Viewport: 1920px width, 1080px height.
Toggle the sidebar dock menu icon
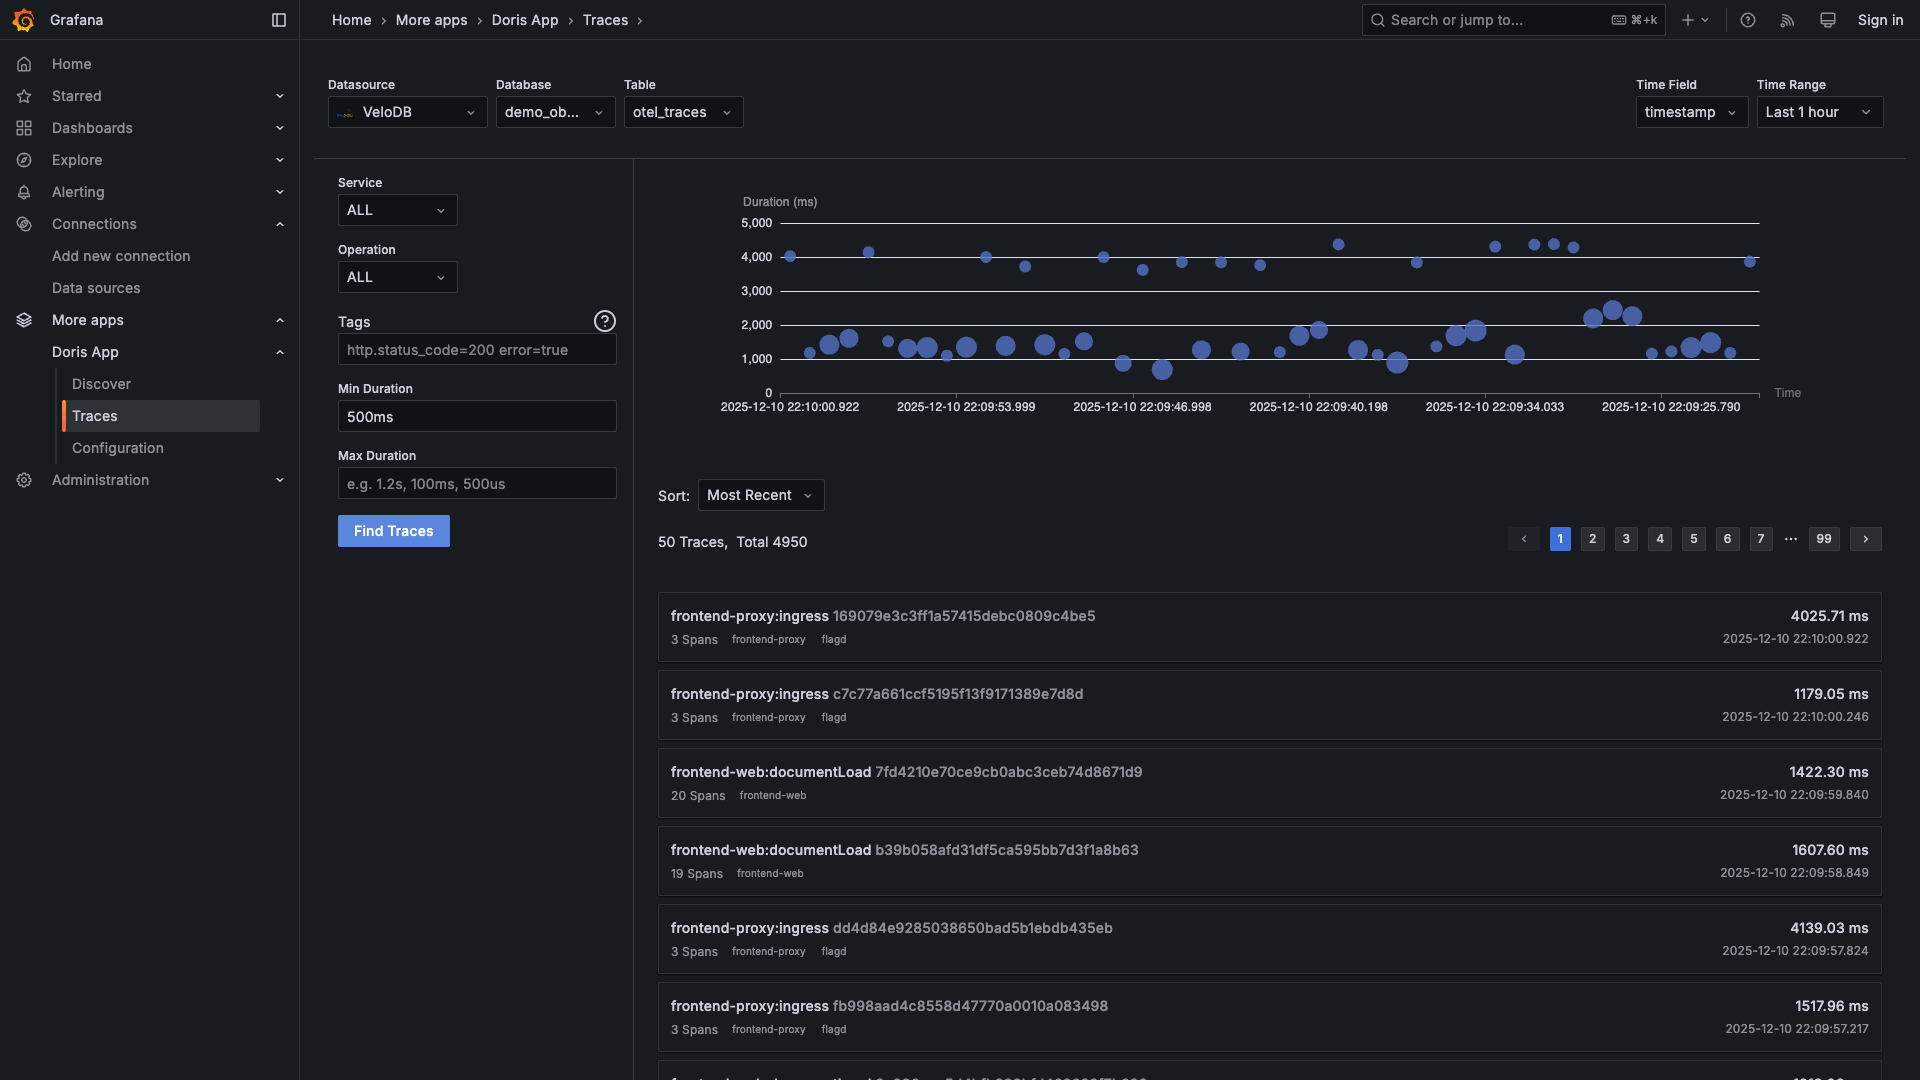pos(279,20)
